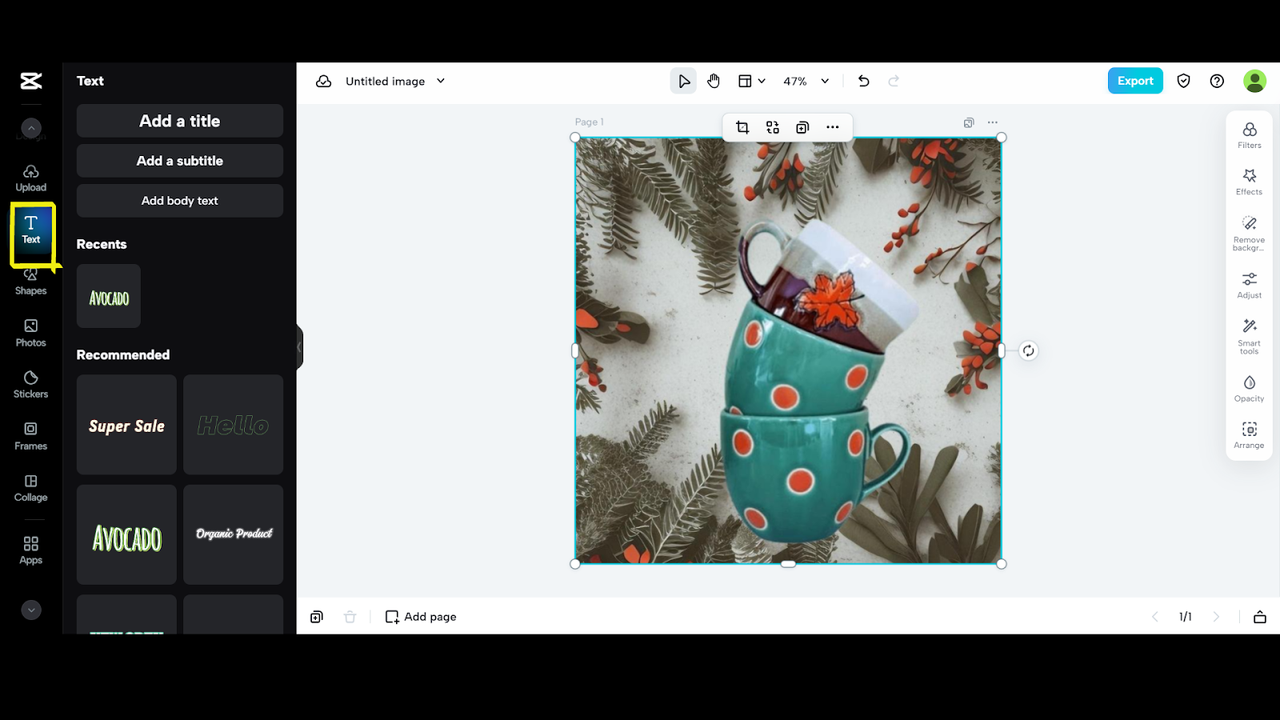
Task: Expand the project name dropdown arrow
Action: [x=441, y=81]
